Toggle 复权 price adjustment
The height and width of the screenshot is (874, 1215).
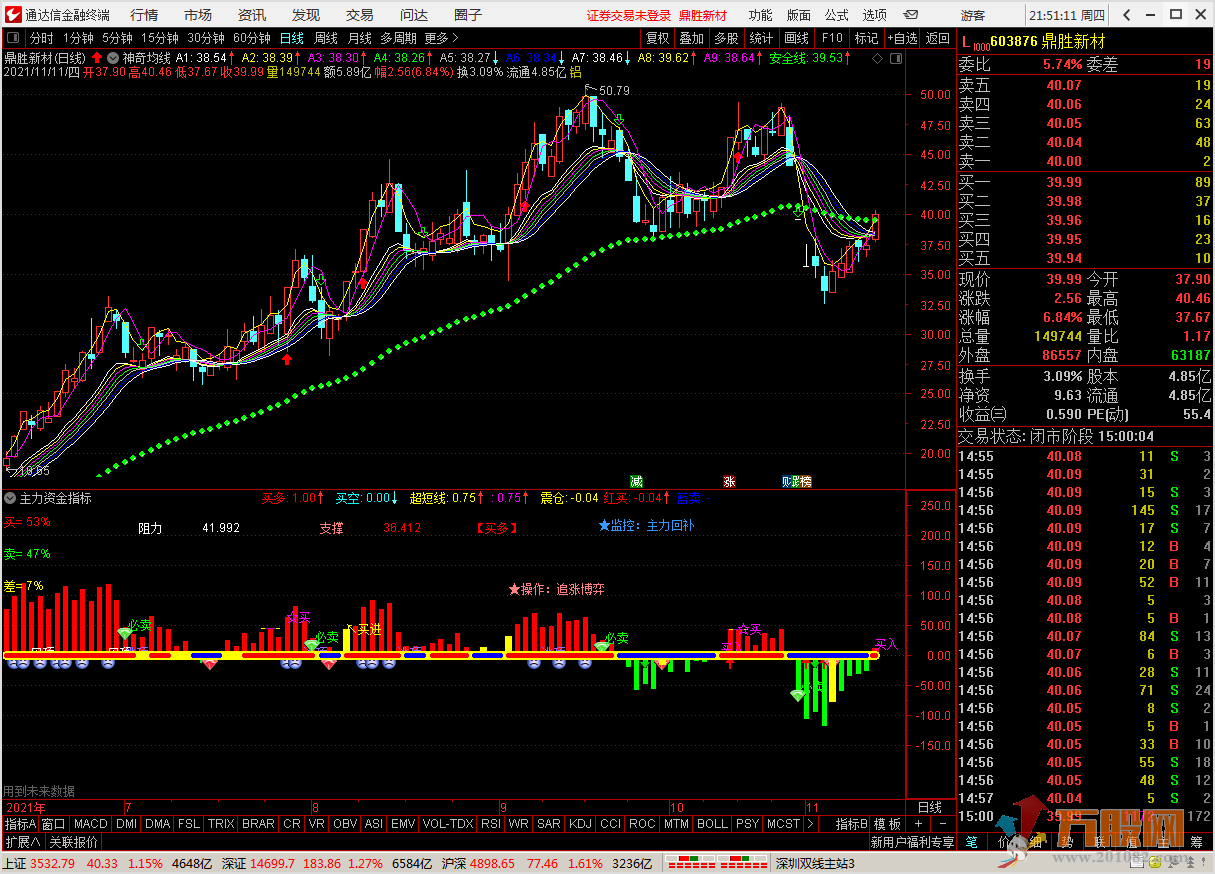click(x=657, y=39)
